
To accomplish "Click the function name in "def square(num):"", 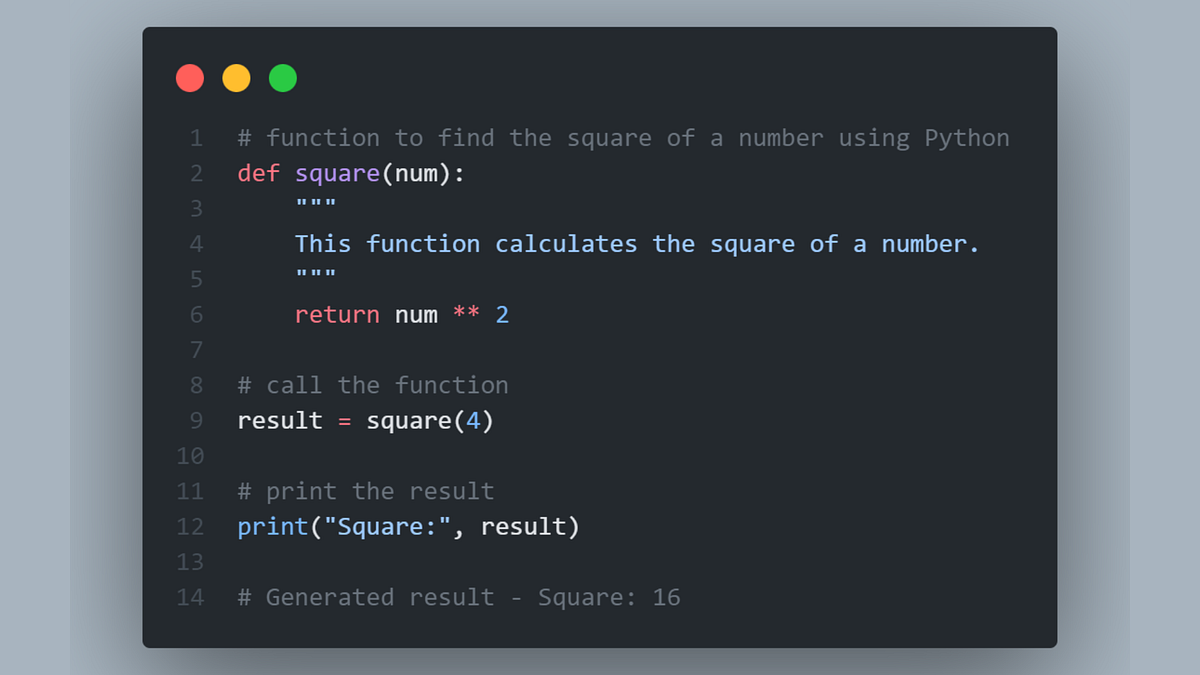I will [x=337, y=174].
